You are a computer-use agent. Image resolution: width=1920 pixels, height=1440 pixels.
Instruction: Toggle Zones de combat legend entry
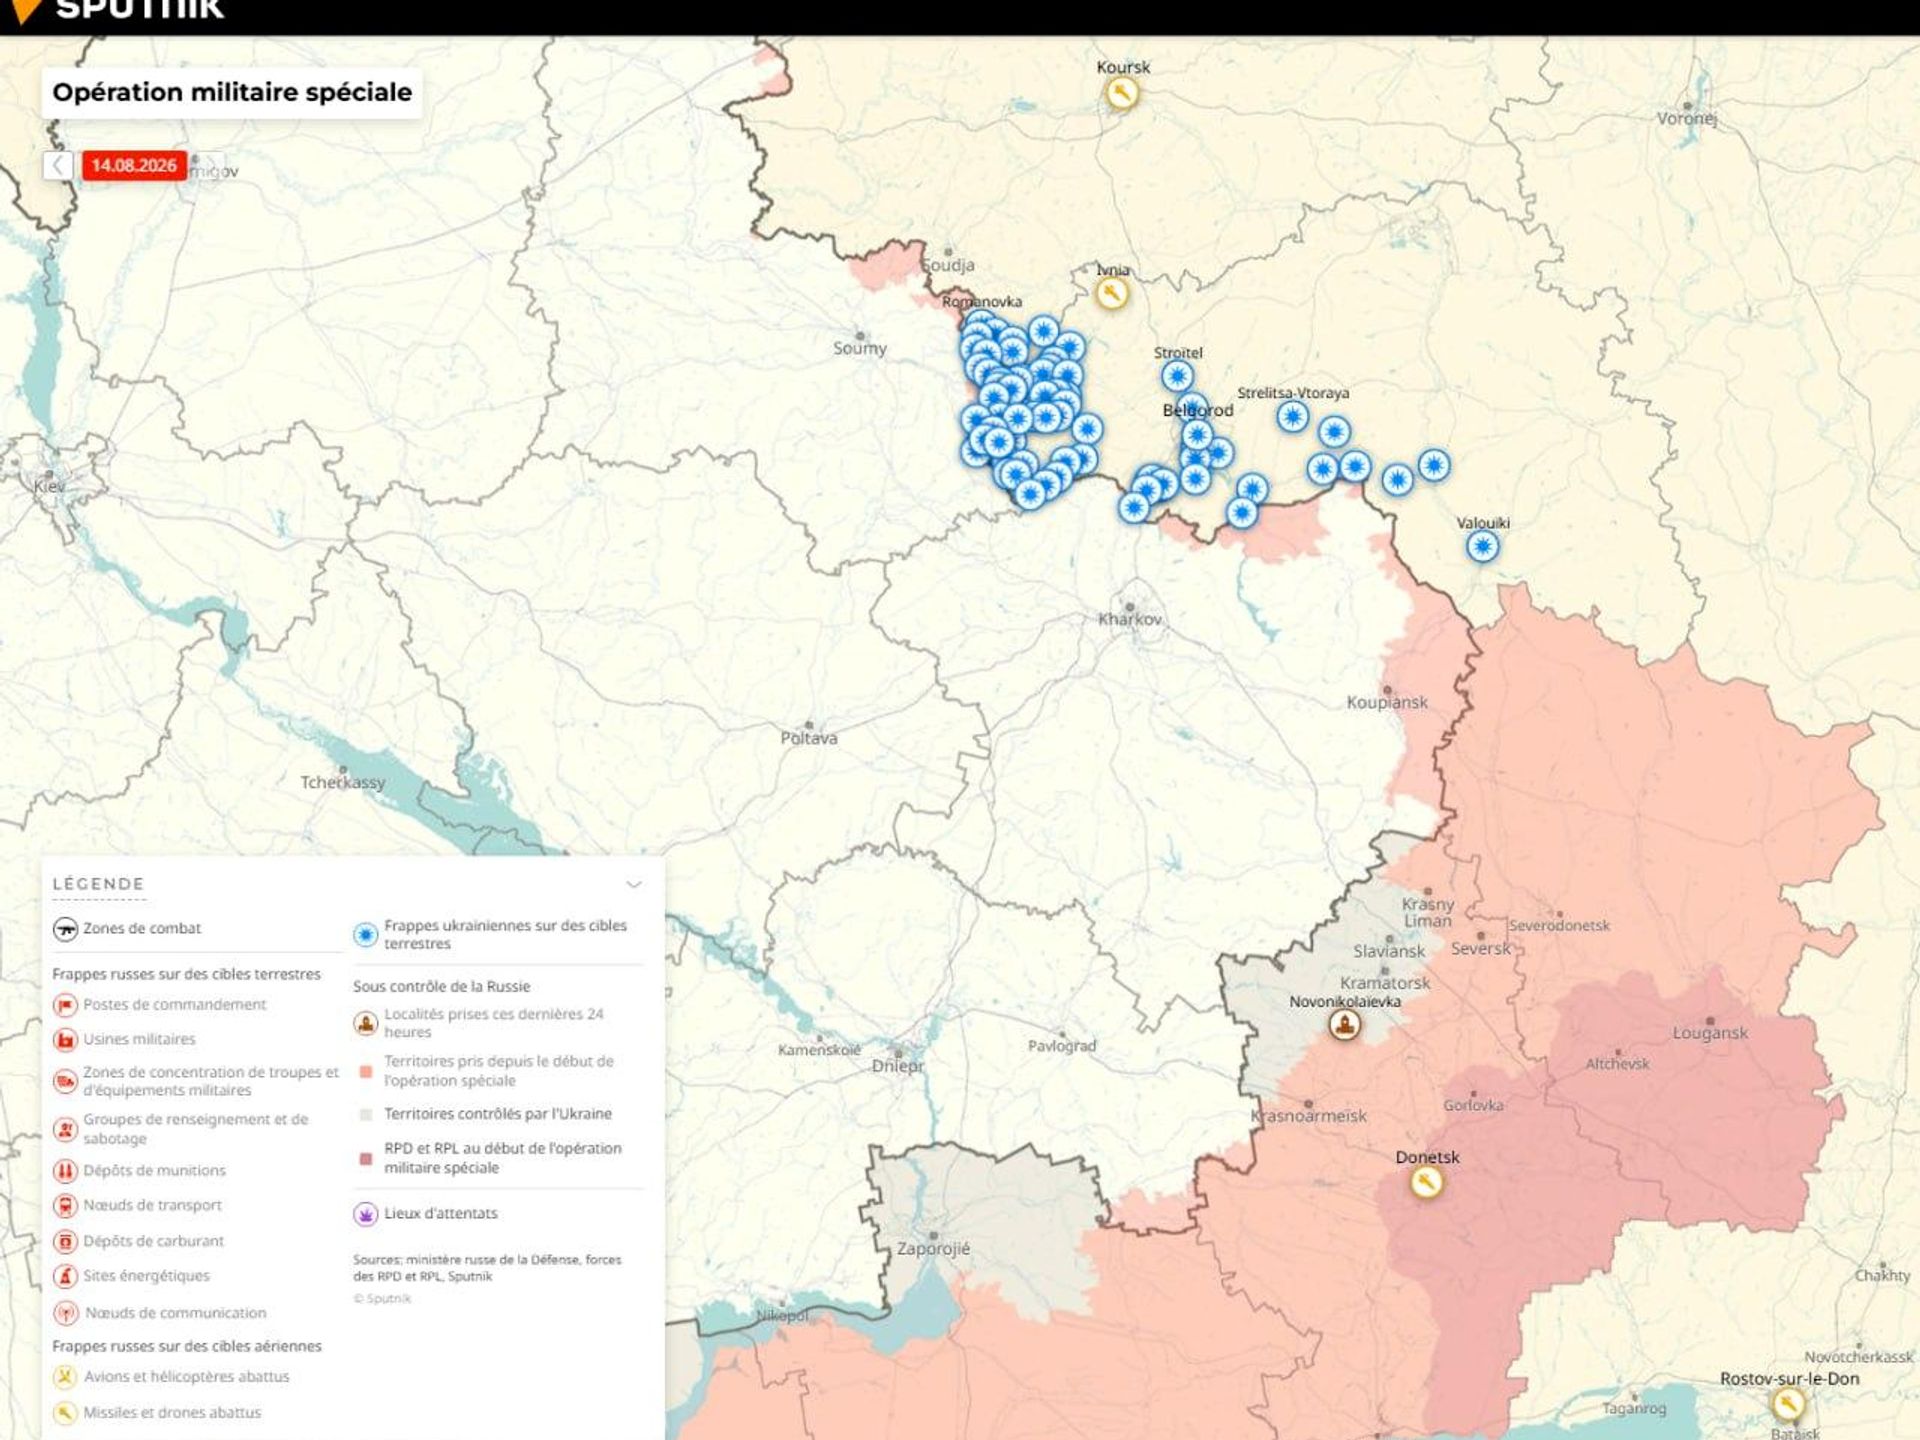coord(128,929)
